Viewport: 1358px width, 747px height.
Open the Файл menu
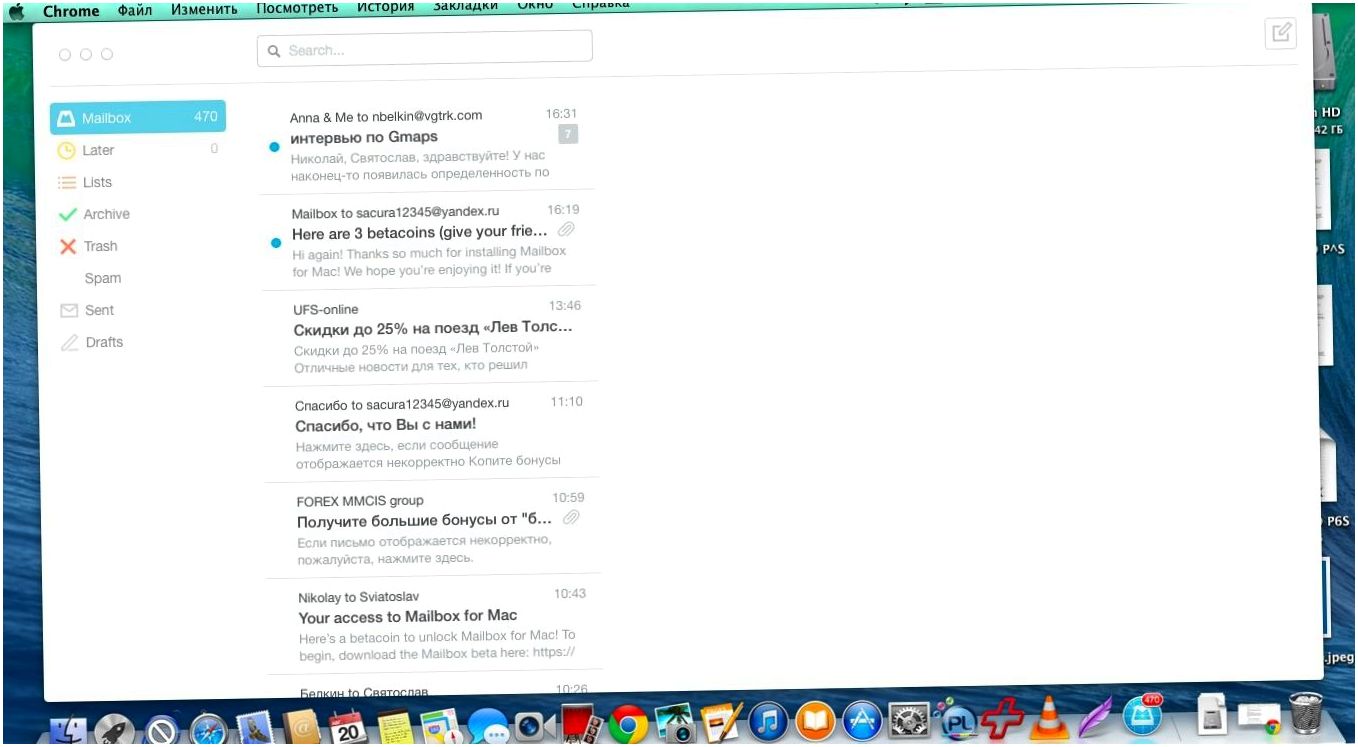(135, 9)
